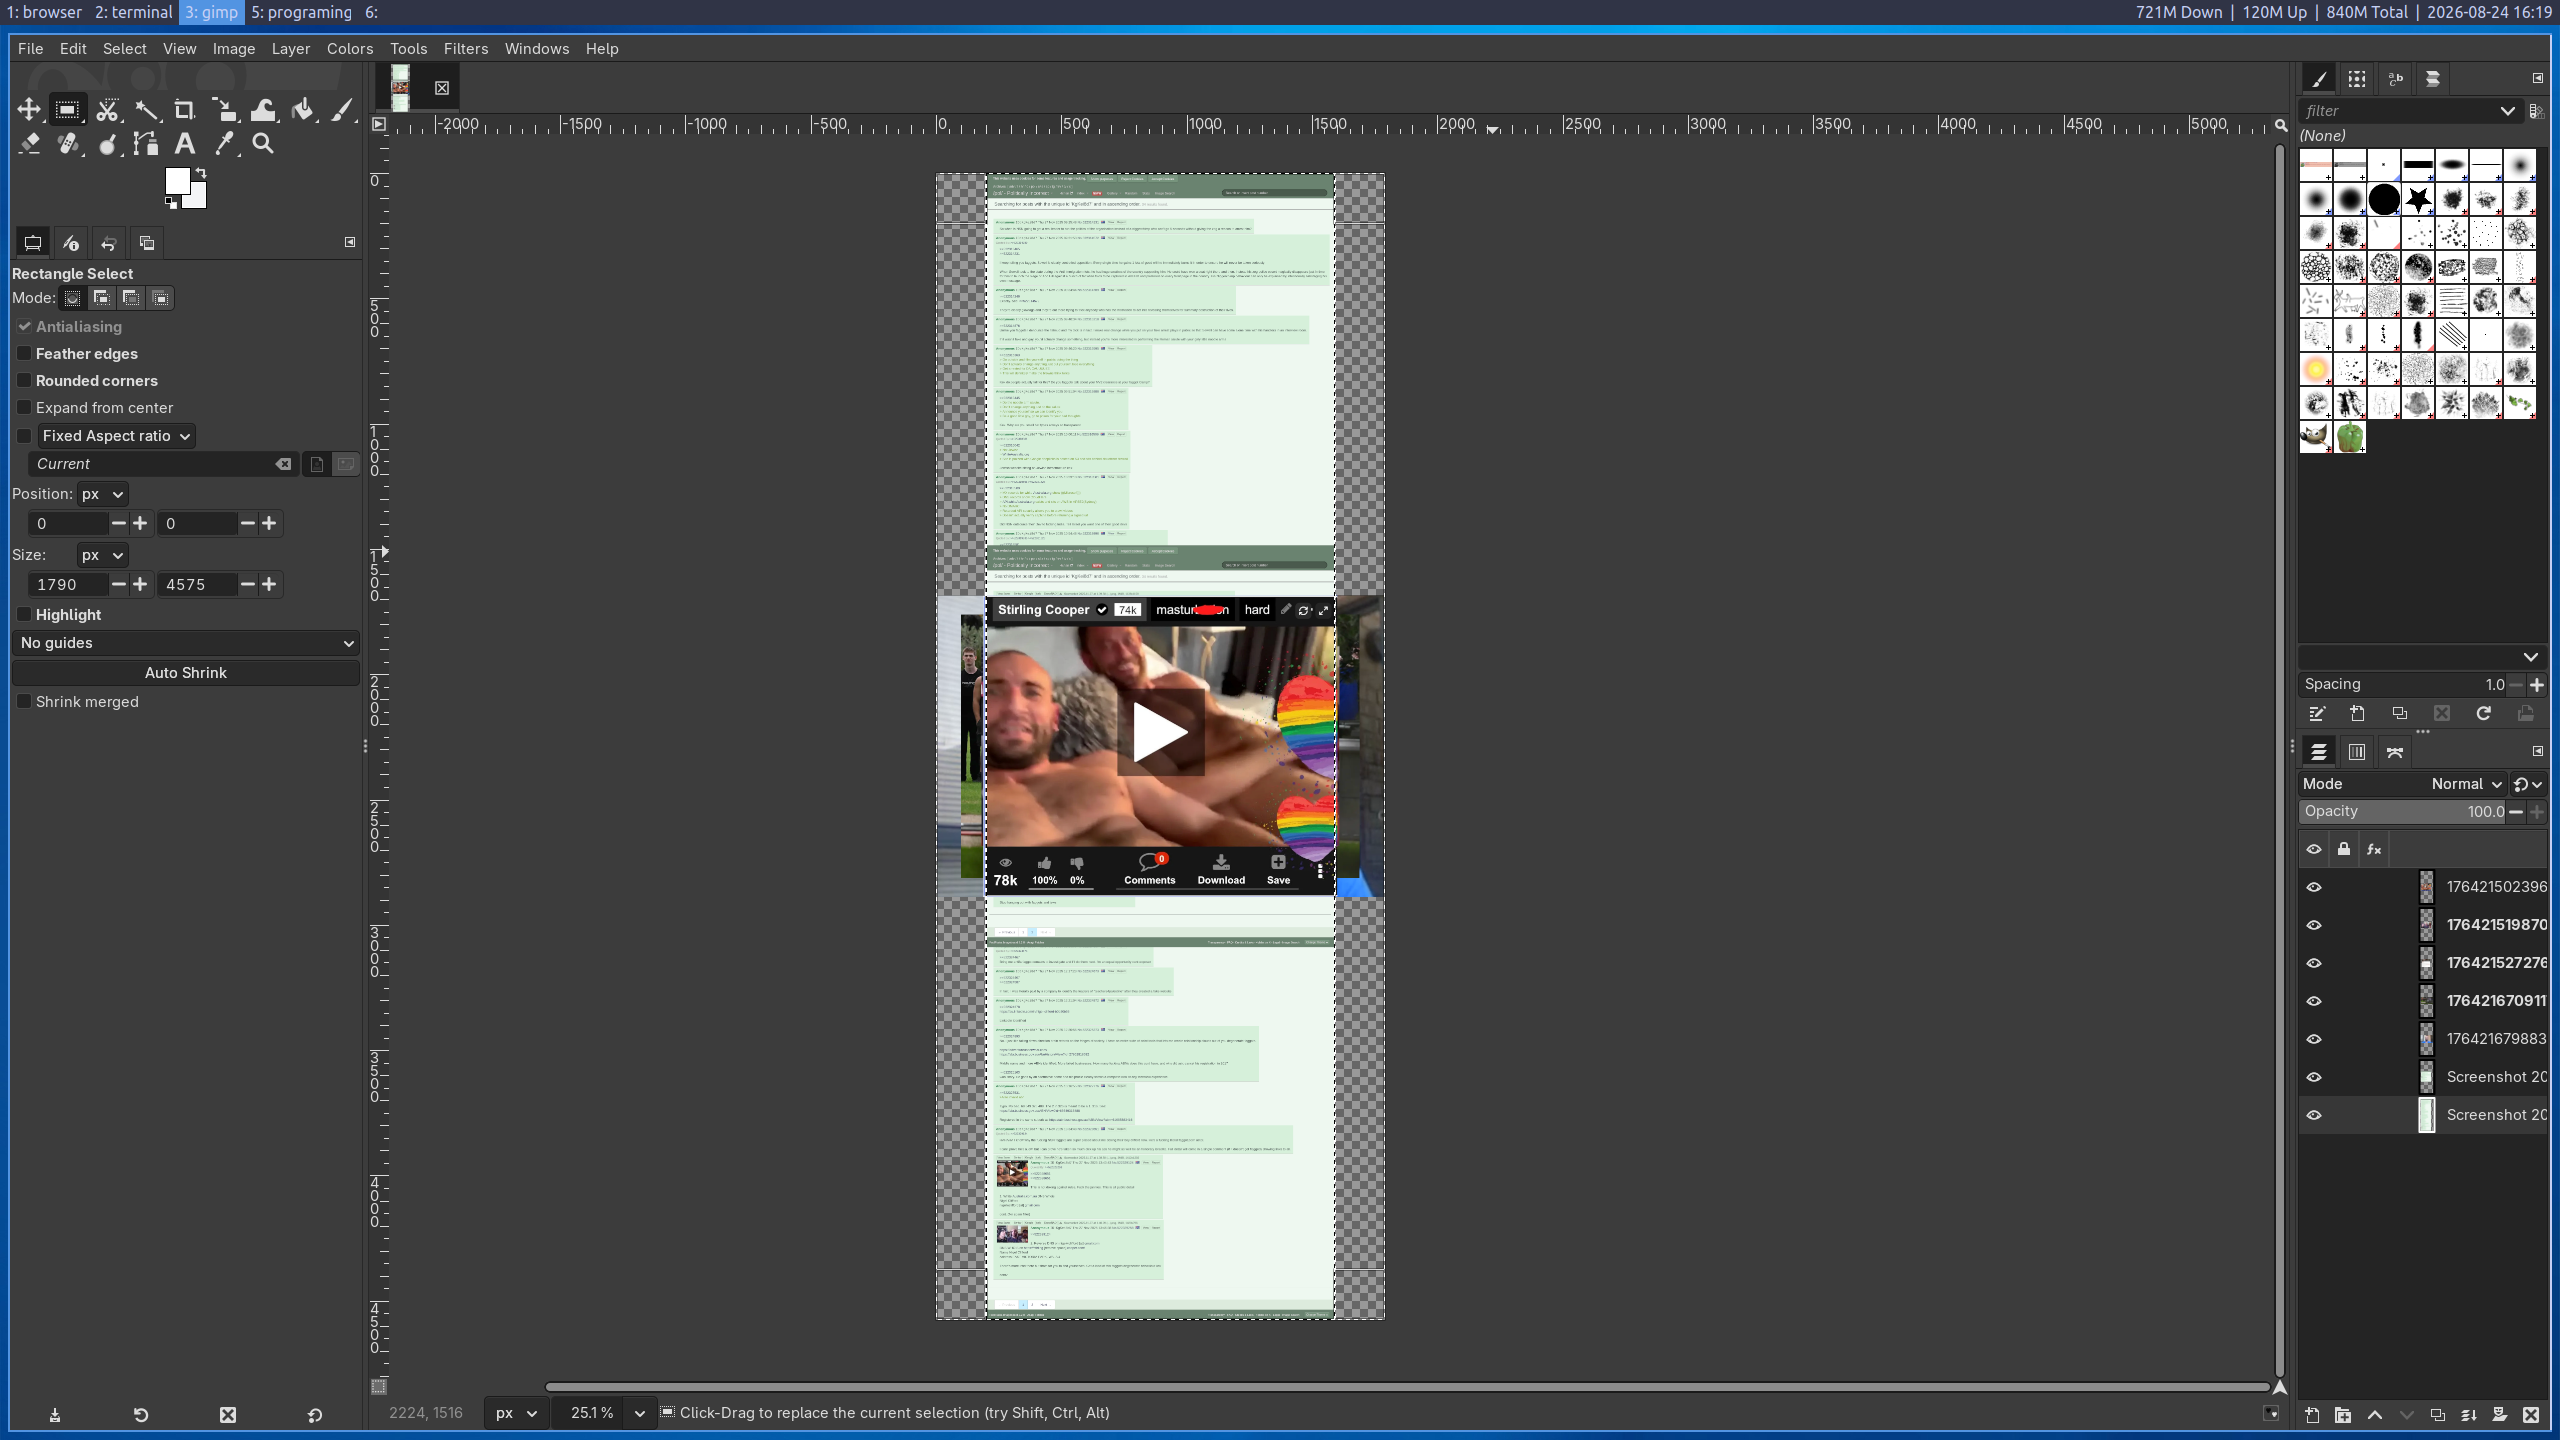Raise the selected layer one step
This screenshot has height=1440, width=2560.
click(2375, 1415)
